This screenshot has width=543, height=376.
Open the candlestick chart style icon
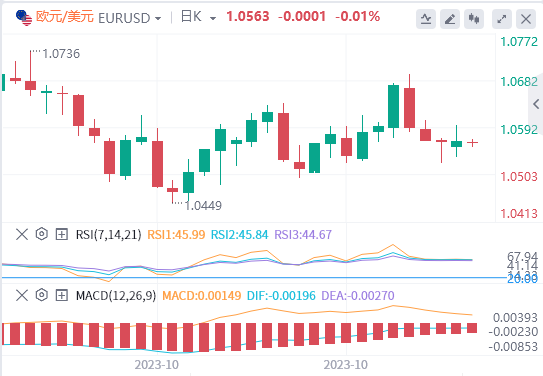click(x=474, y=19)
